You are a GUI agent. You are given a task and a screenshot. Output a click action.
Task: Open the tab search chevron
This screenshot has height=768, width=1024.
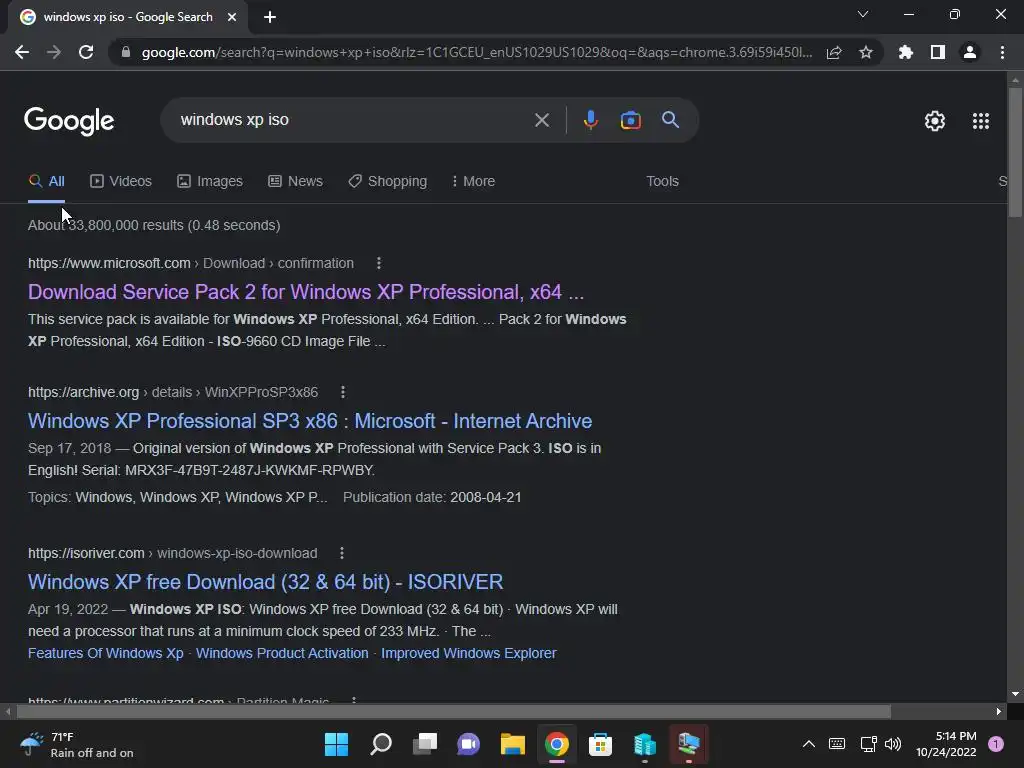tap(863, 14)
